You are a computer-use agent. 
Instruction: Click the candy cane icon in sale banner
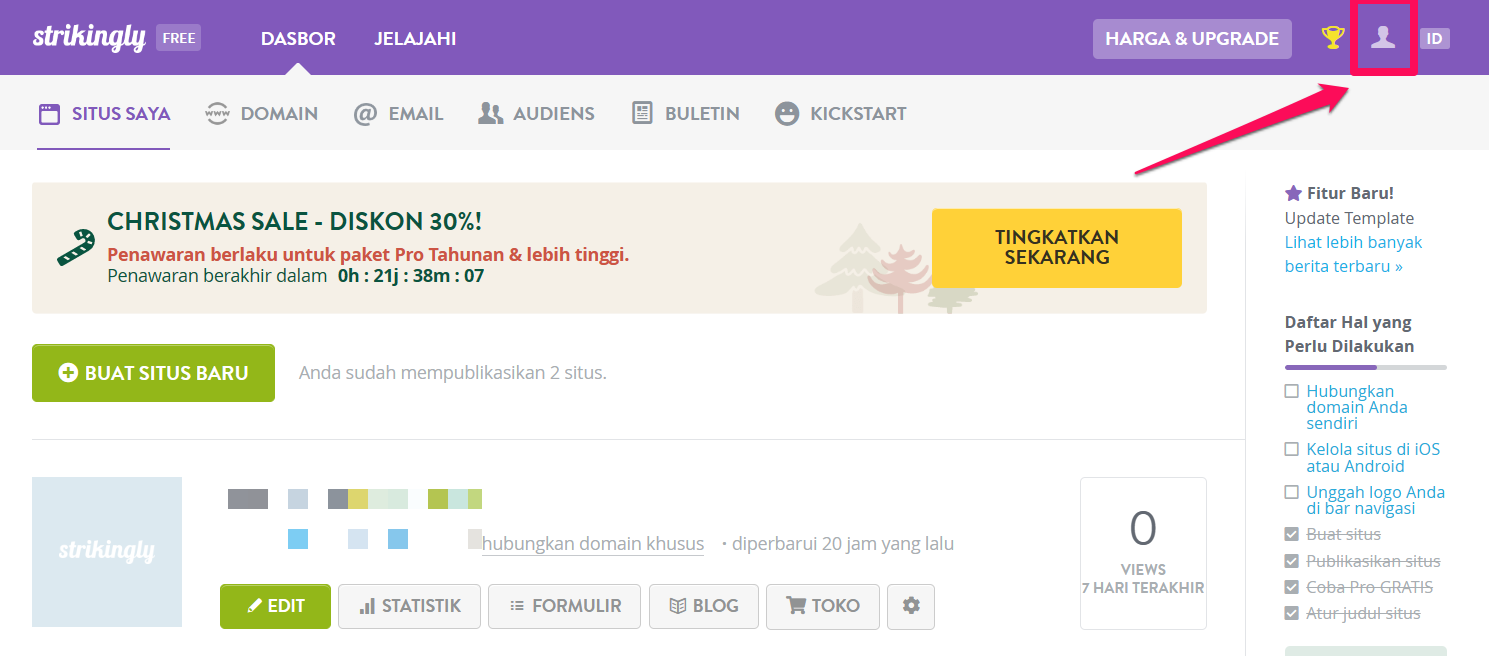(76, 248)
